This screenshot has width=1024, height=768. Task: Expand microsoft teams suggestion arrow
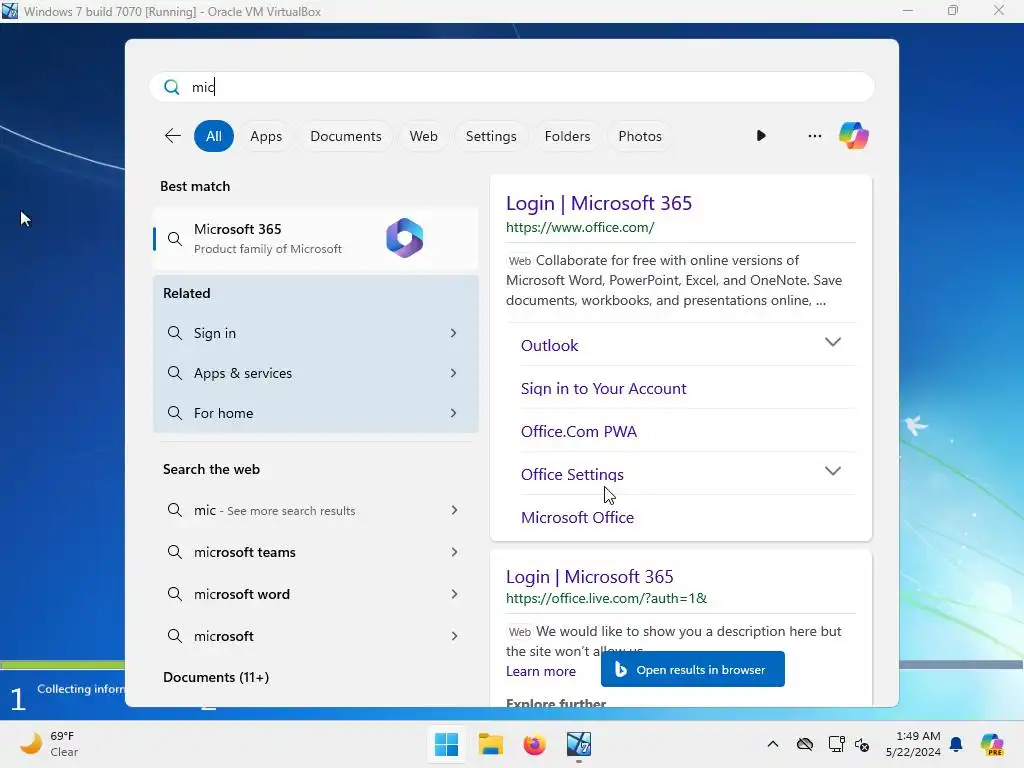click(x=454, y=552)
